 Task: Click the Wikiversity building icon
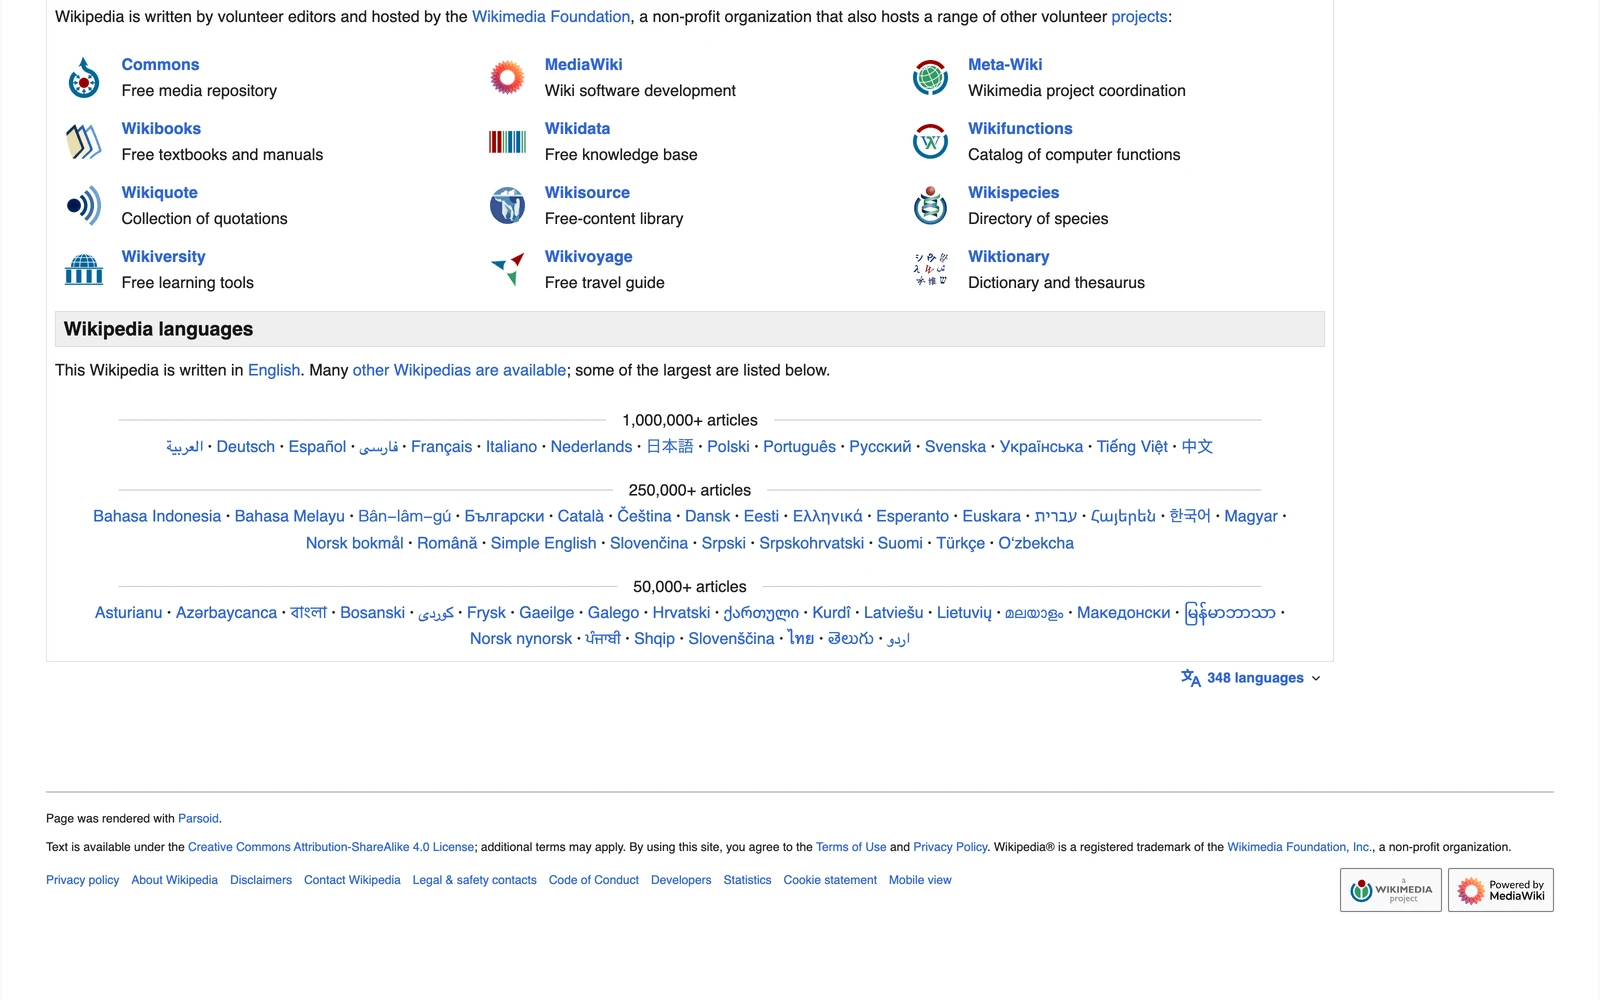click(84, 269)
